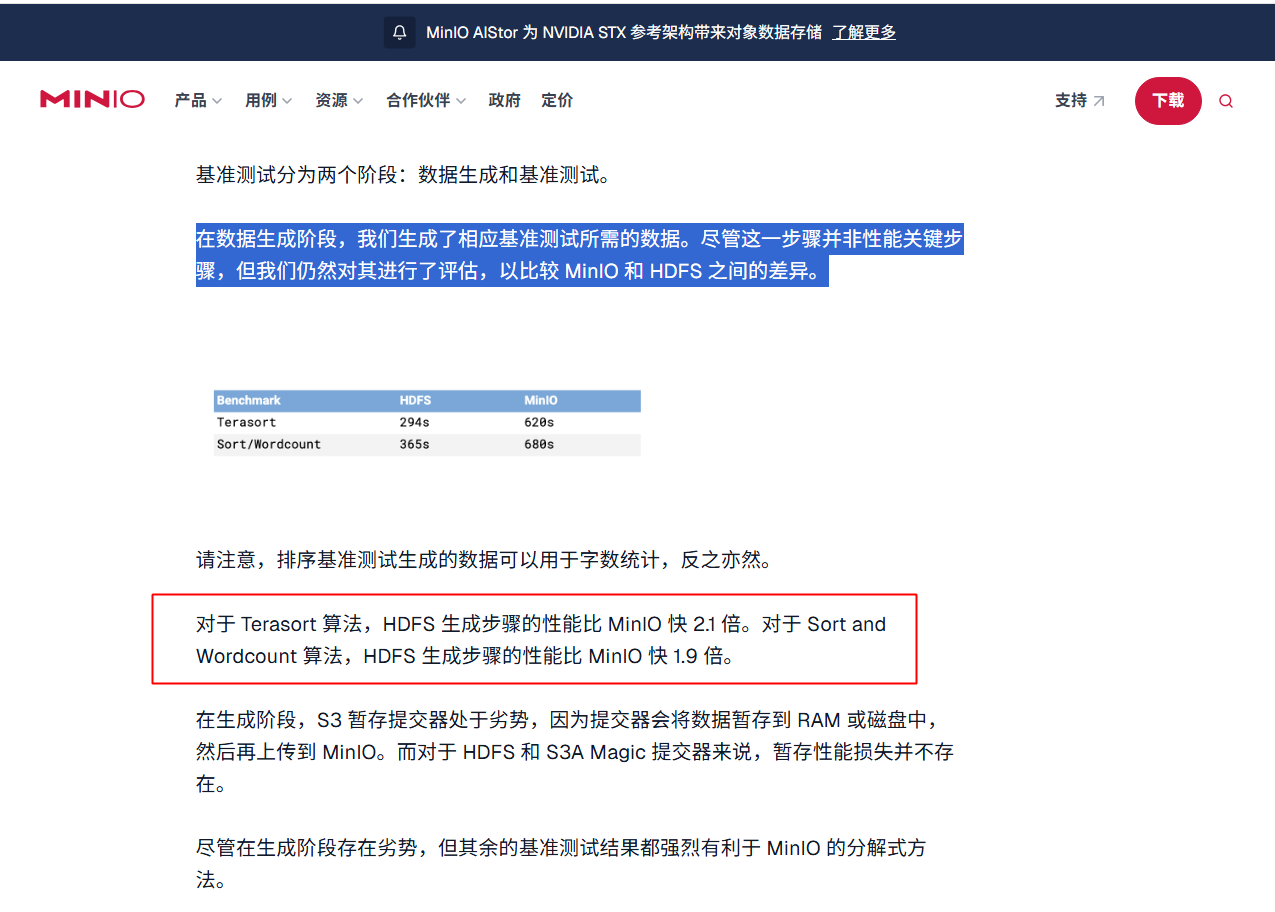
Task: Click the 620s table cell
Action: click(539, 422)
